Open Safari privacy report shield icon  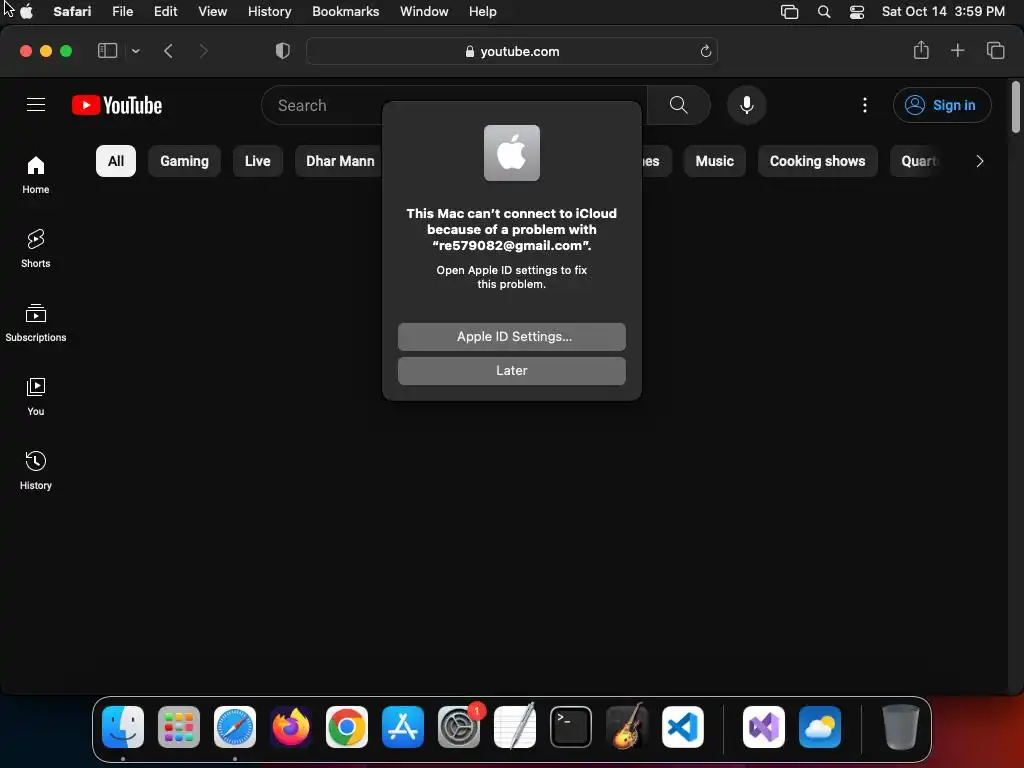point(283,51)
